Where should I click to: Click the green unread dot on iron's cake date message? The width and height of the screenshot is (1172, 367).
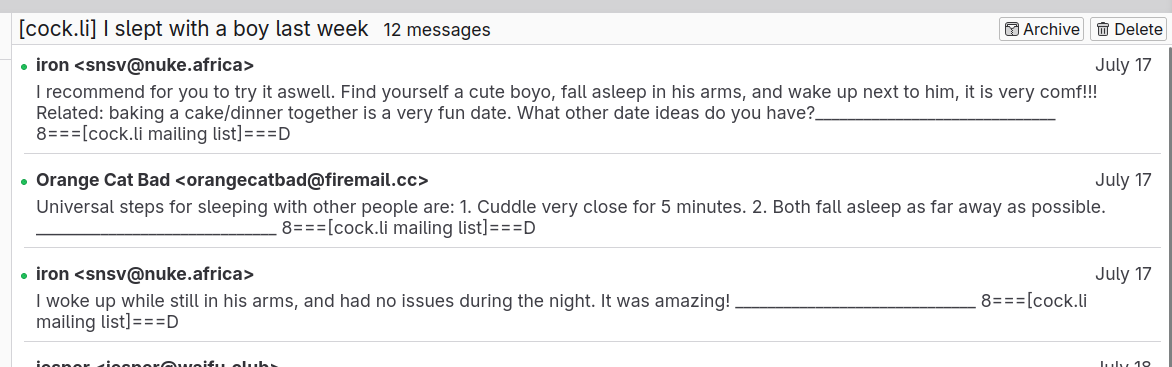coord(25,67)
